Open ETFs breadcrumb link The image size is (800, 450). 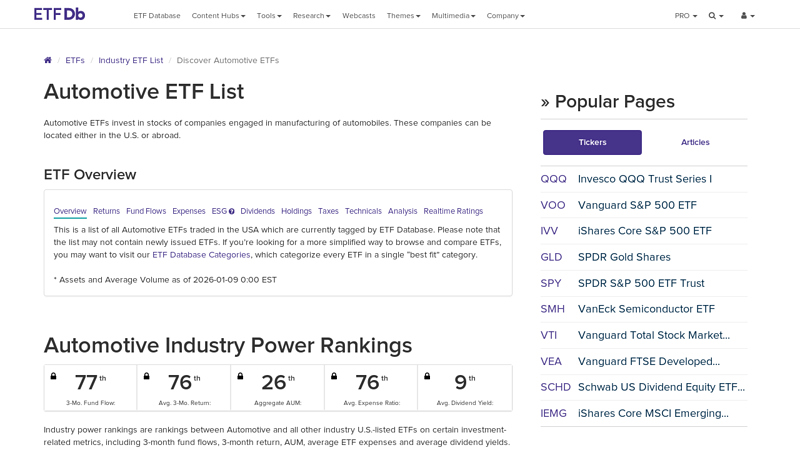[x=75, y=60]
